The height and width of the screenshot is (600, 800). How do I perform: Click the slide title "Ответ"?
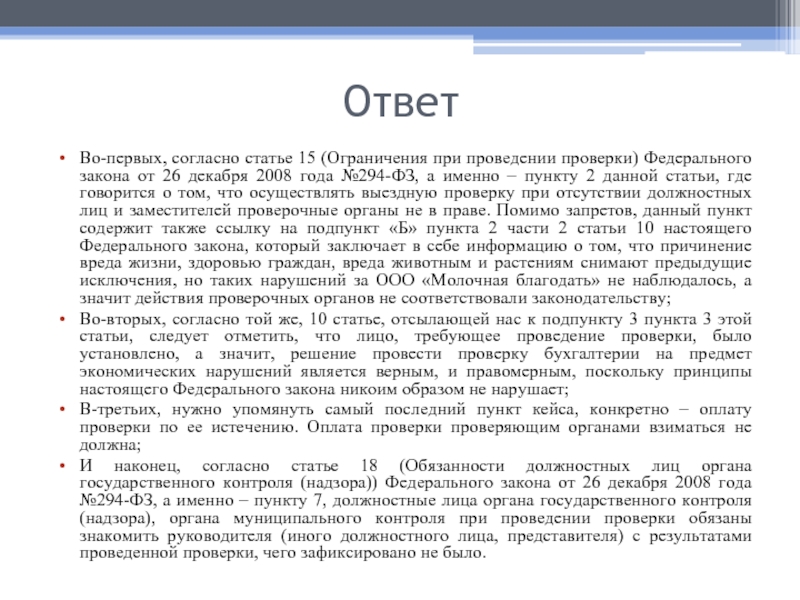401,102
